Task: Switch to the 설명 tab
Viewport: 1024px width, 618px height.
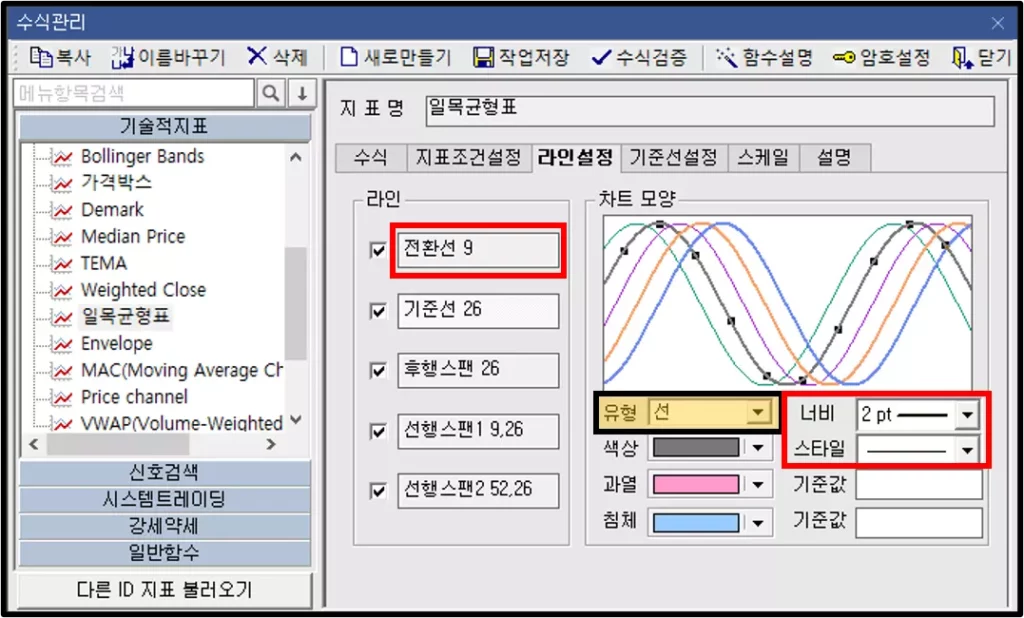Action: [x=835, y=157]
